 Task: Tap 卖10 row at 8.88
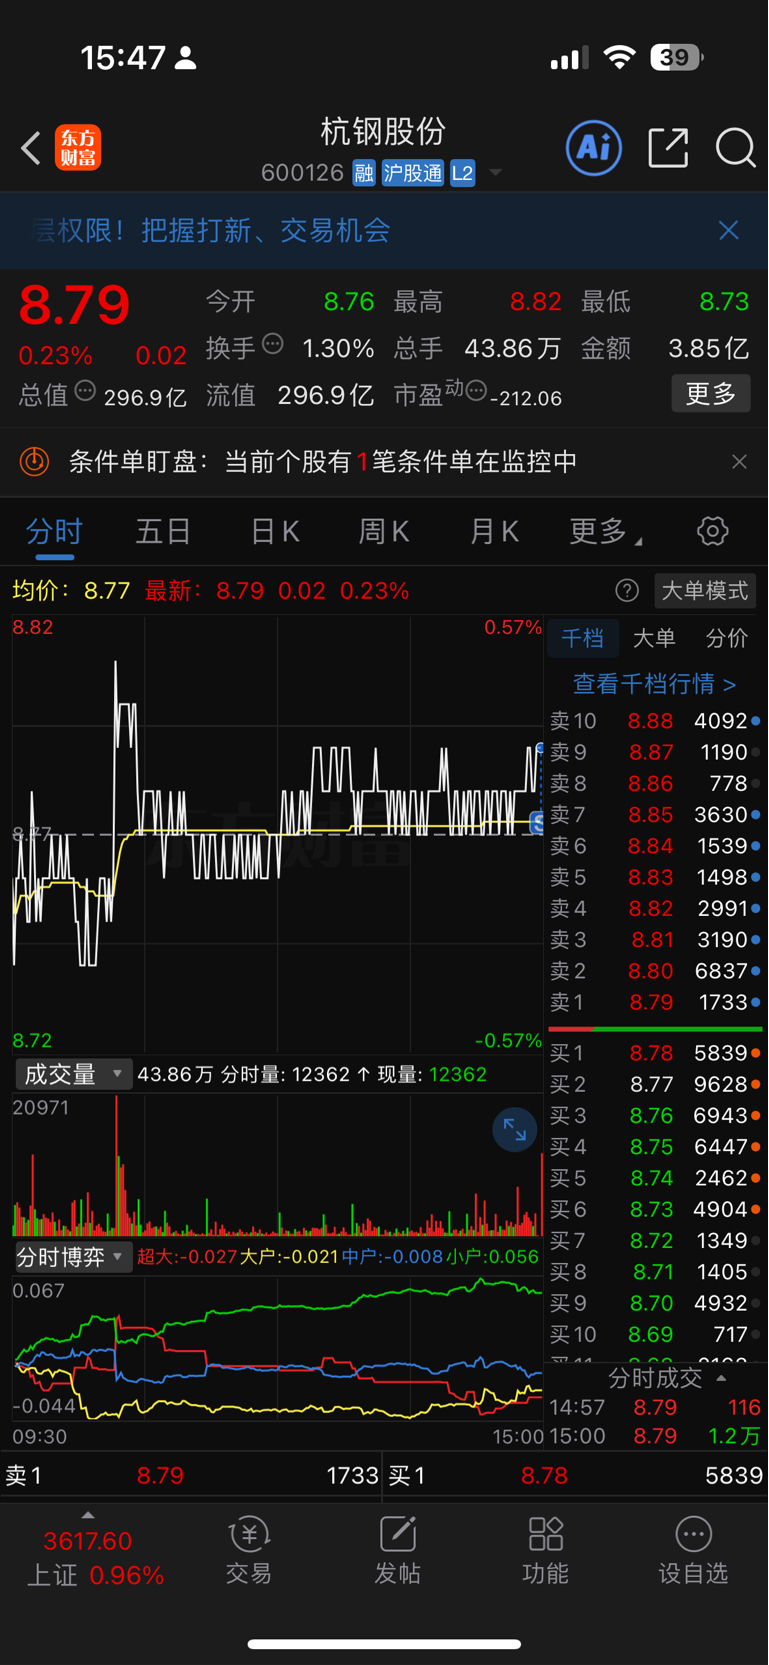click(654, 721)
